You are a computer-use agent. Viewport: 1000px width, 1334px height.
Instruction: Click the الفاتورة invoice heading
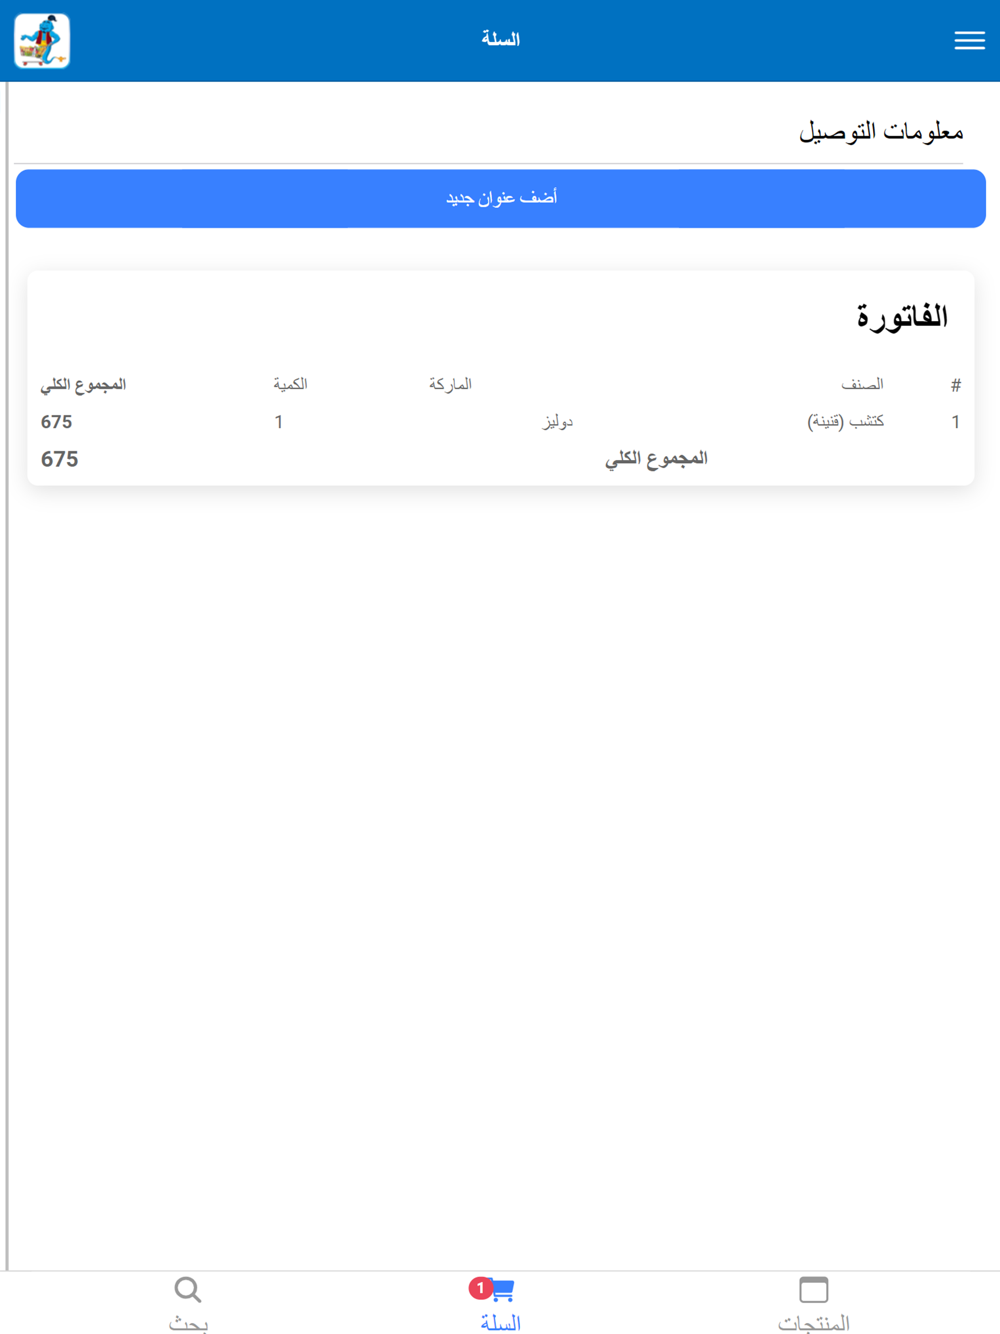(901, 317)
